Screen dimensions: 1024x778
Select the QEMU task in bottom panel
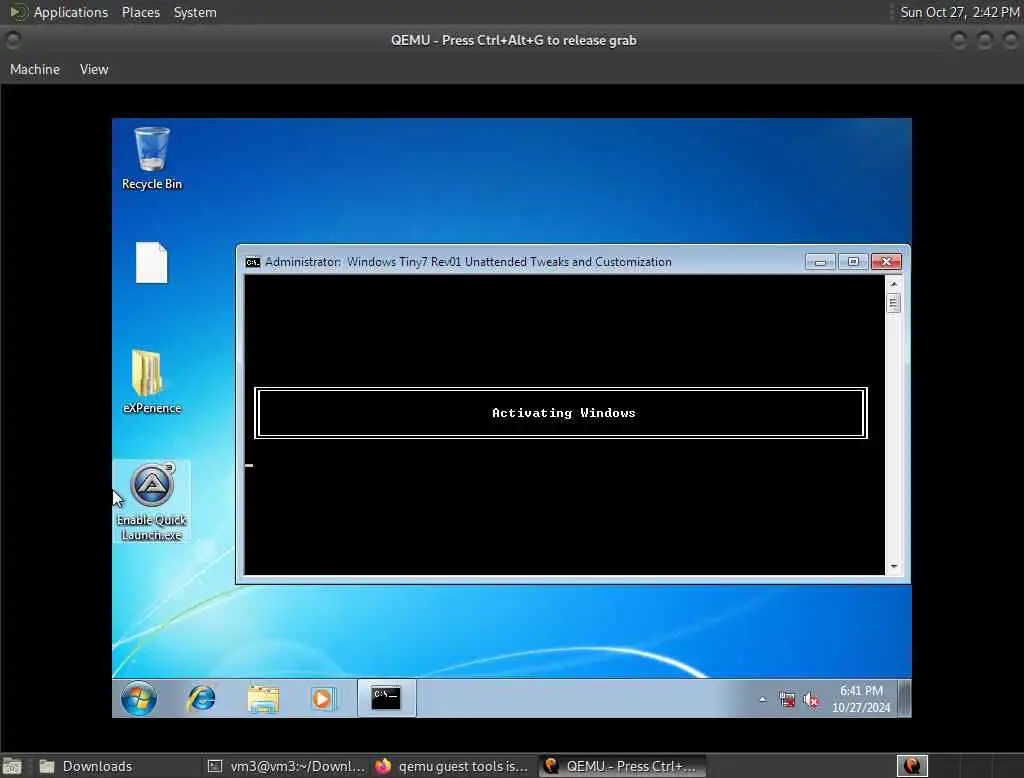[622, 766]
